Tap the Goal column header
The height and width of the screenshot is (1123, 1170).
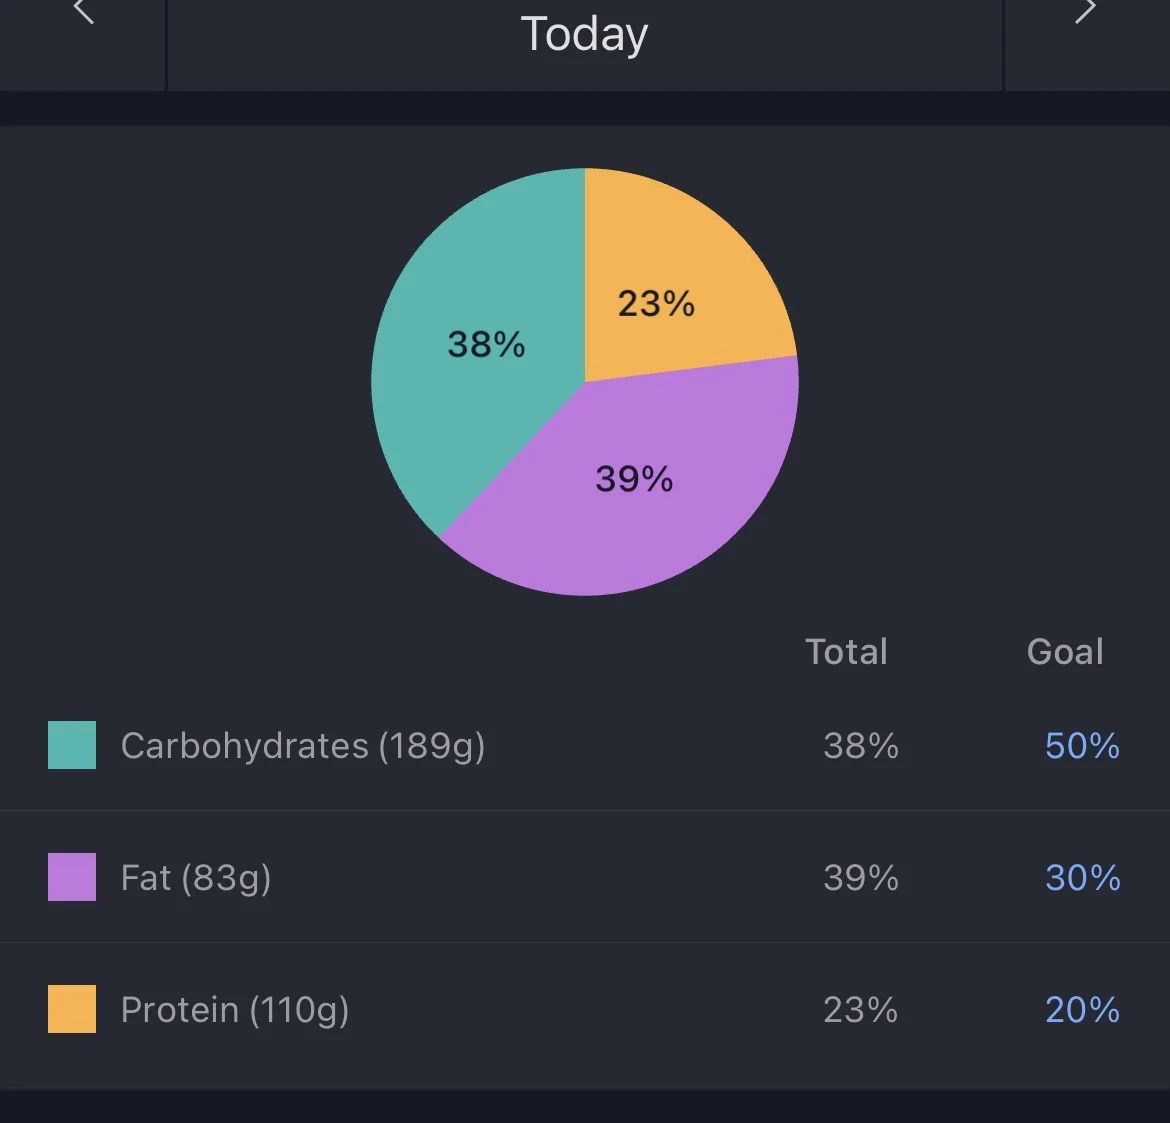coord(1065,652)
